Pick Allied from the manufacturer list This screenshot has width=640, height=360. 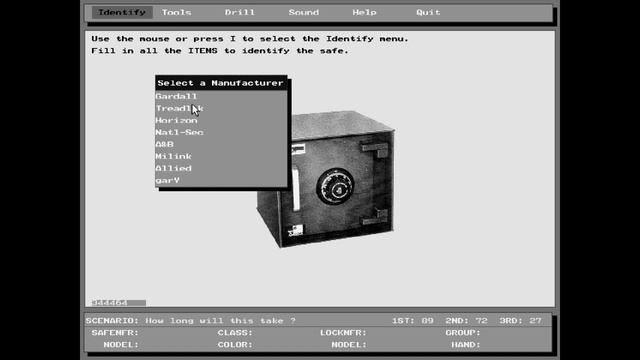coord(221,168)
